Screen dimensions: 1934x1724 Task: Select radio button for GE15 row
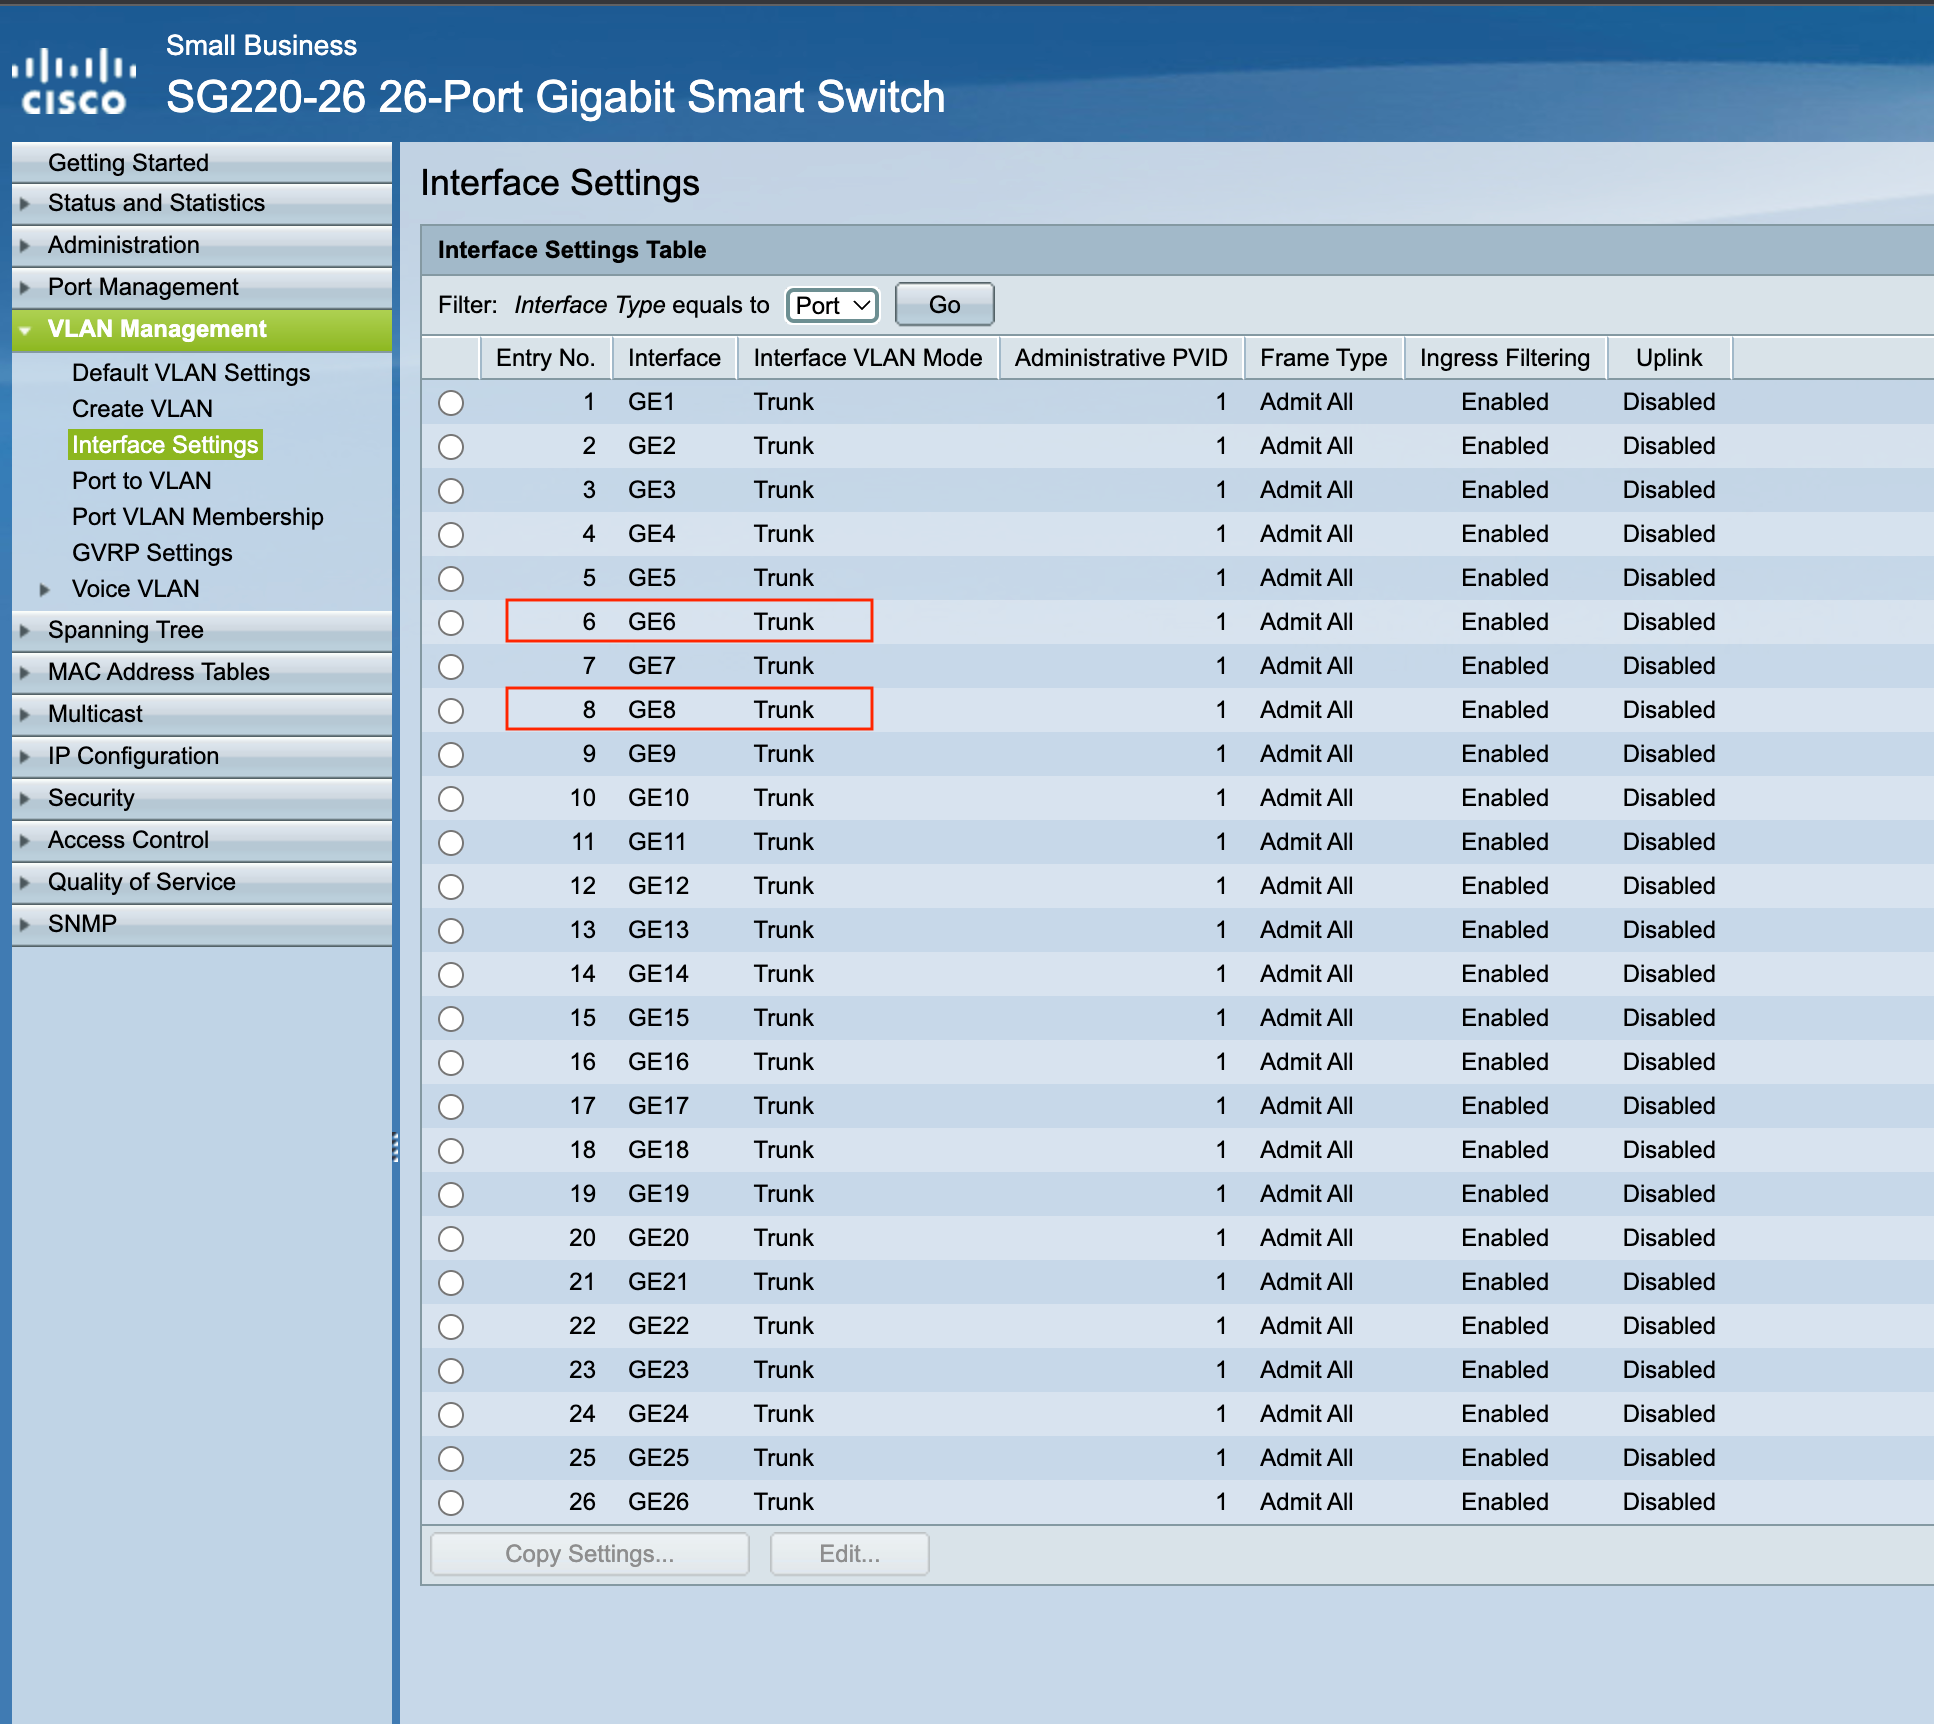tap(451, 1019)
